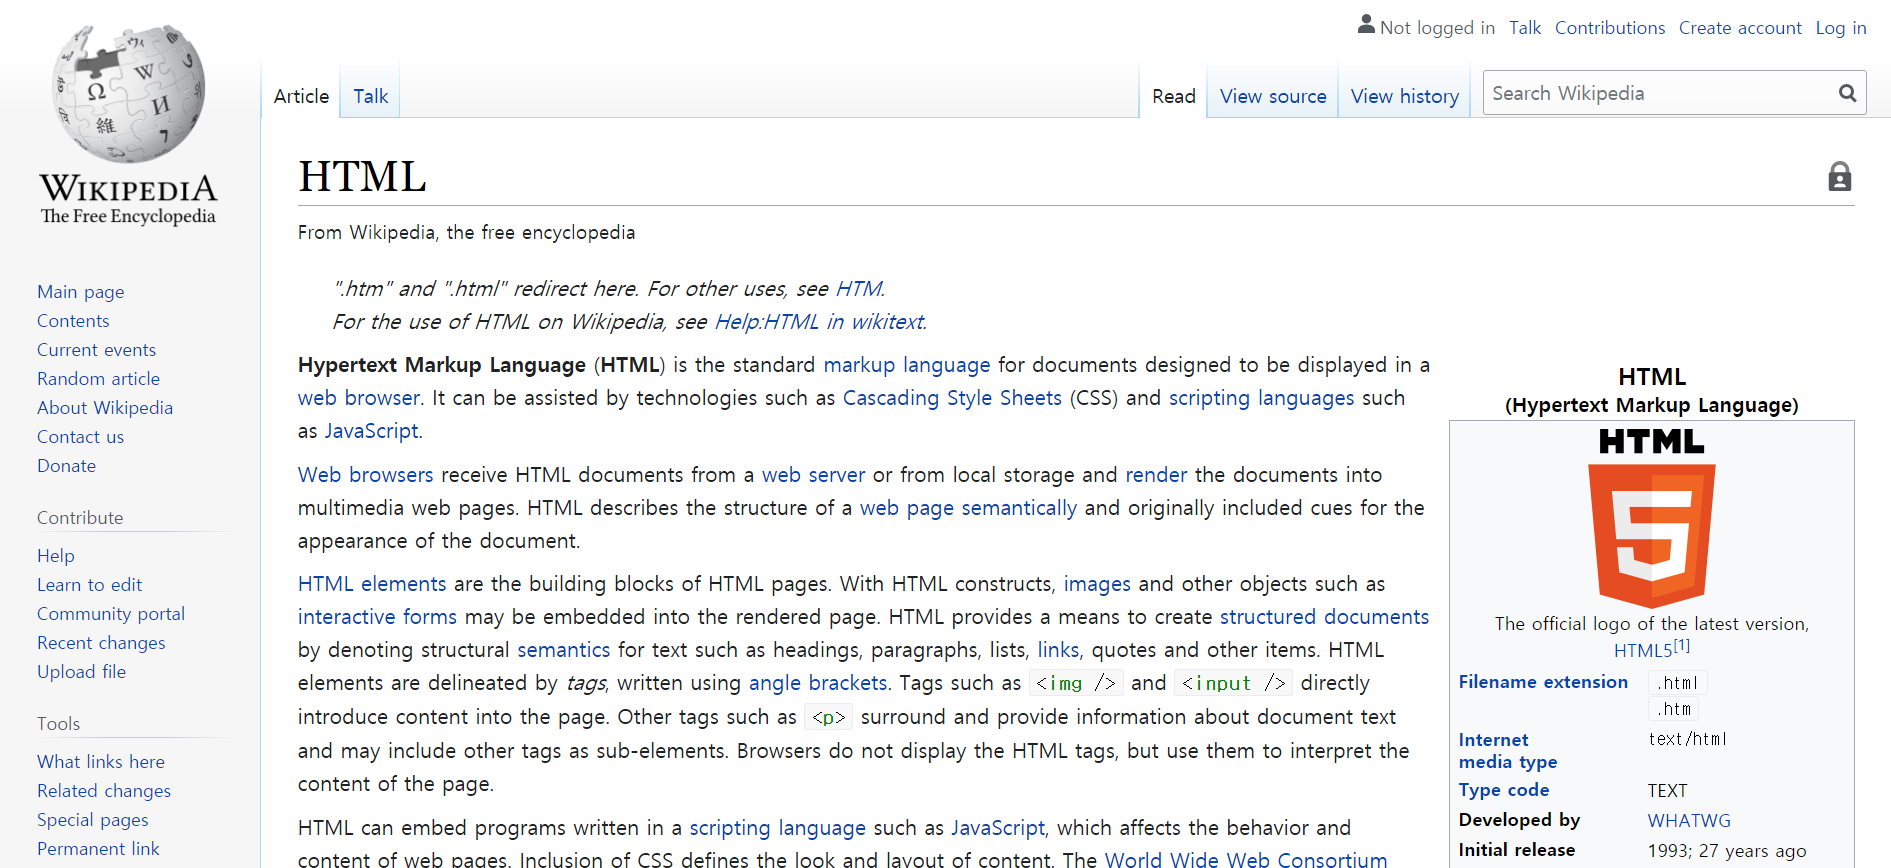The image size is (1891, 868).
Task: Open Contributions link
Action: tap(1609, 28)
